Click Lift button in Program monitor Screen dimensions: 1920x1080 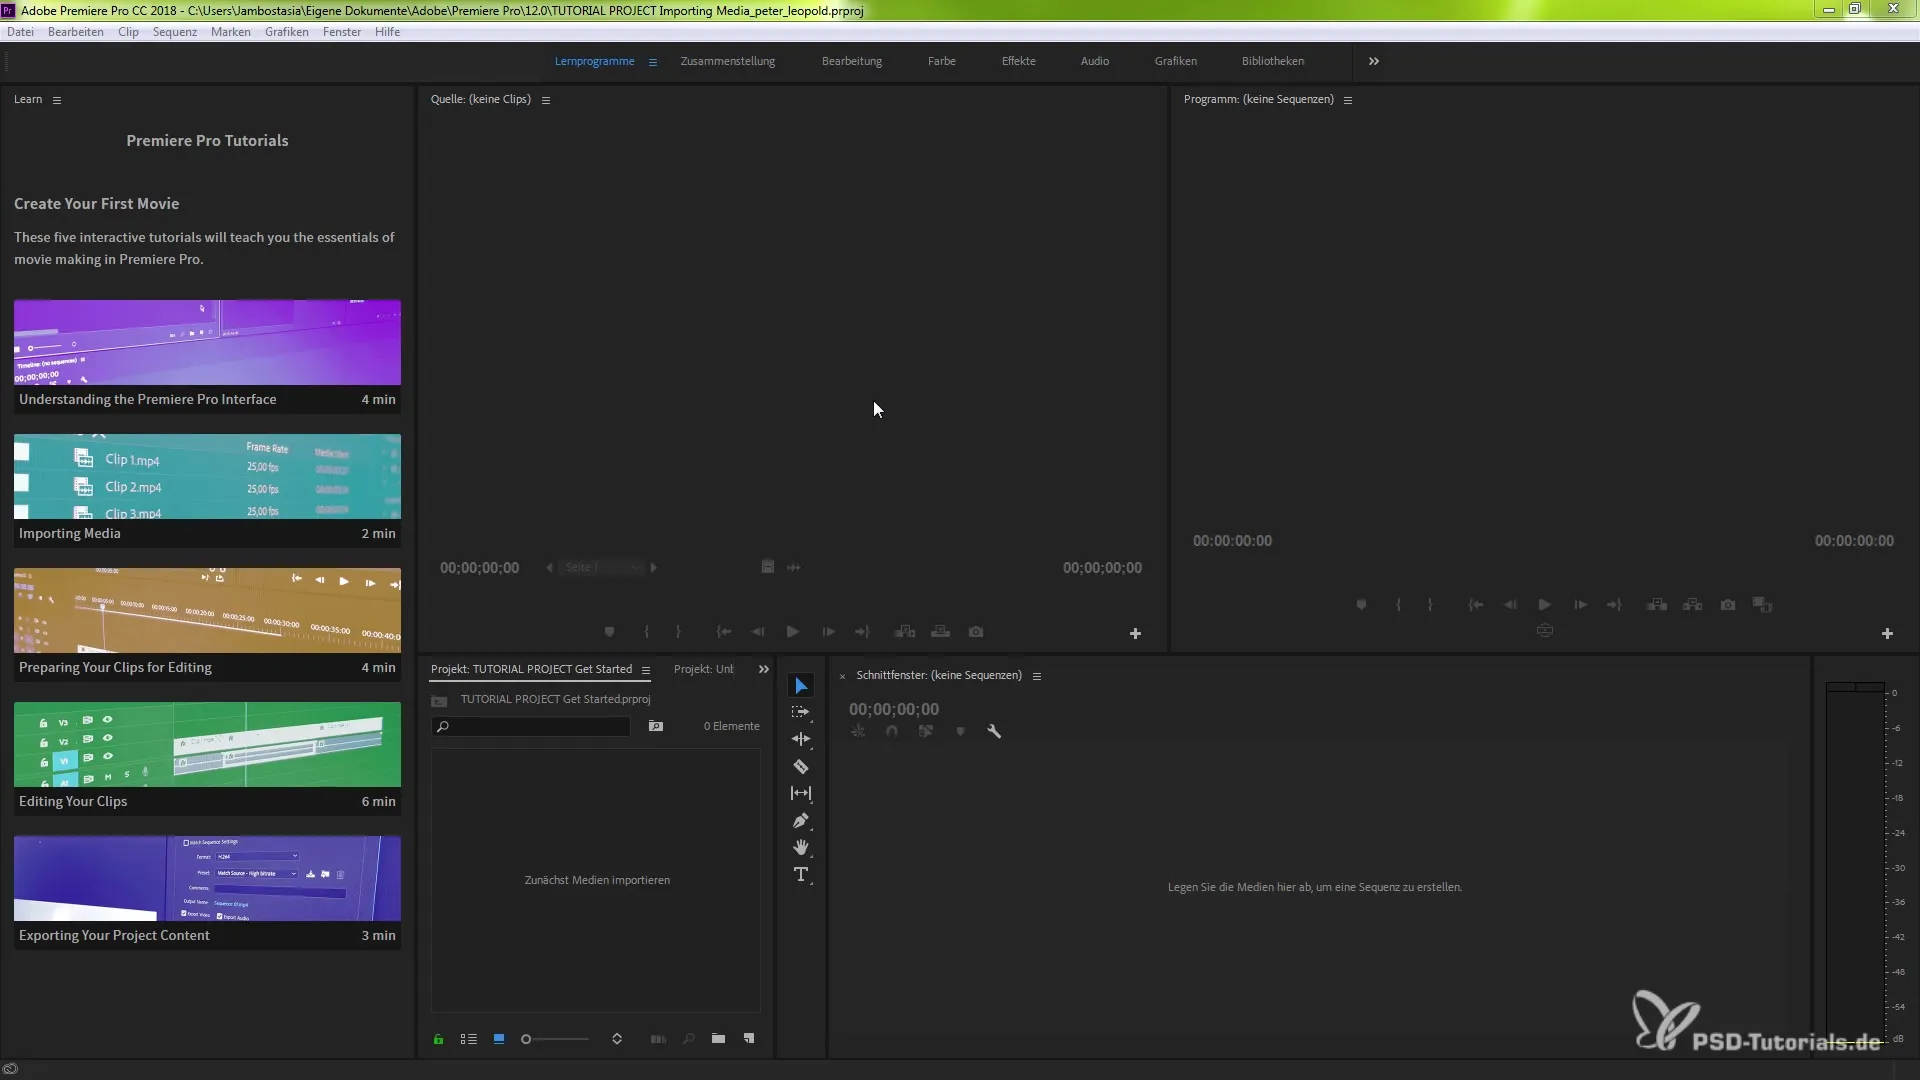1657,605
